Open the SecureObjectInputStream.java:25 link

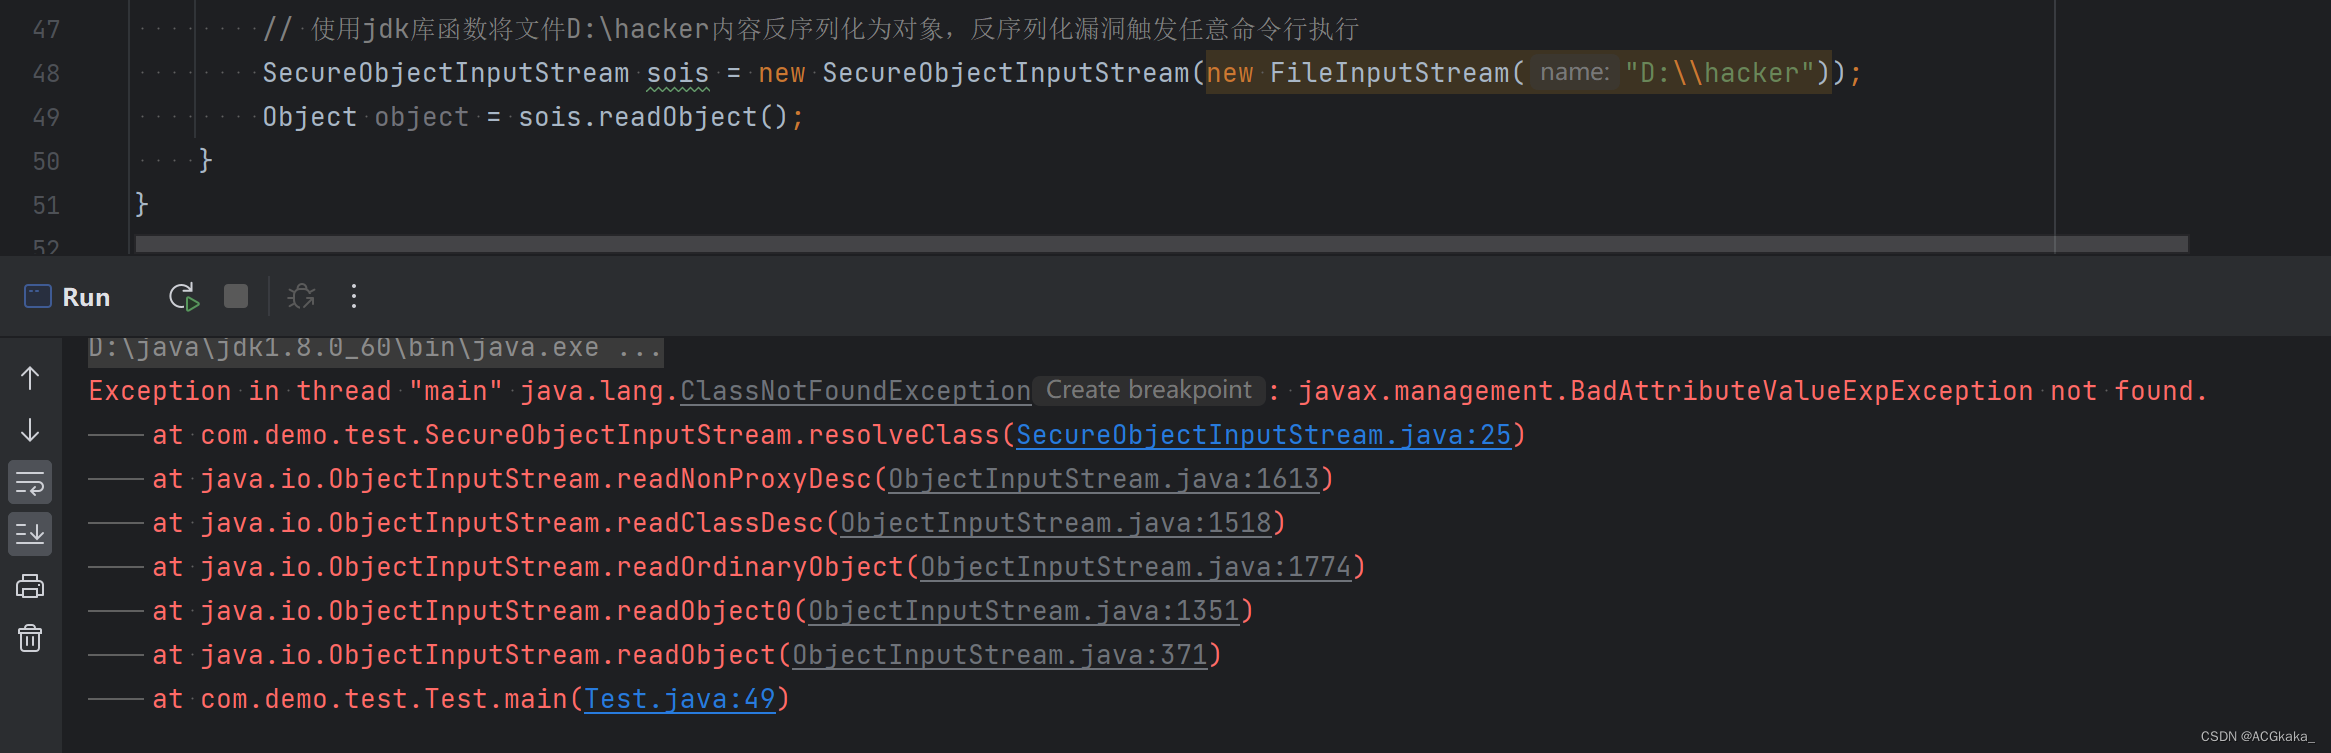1264,435
